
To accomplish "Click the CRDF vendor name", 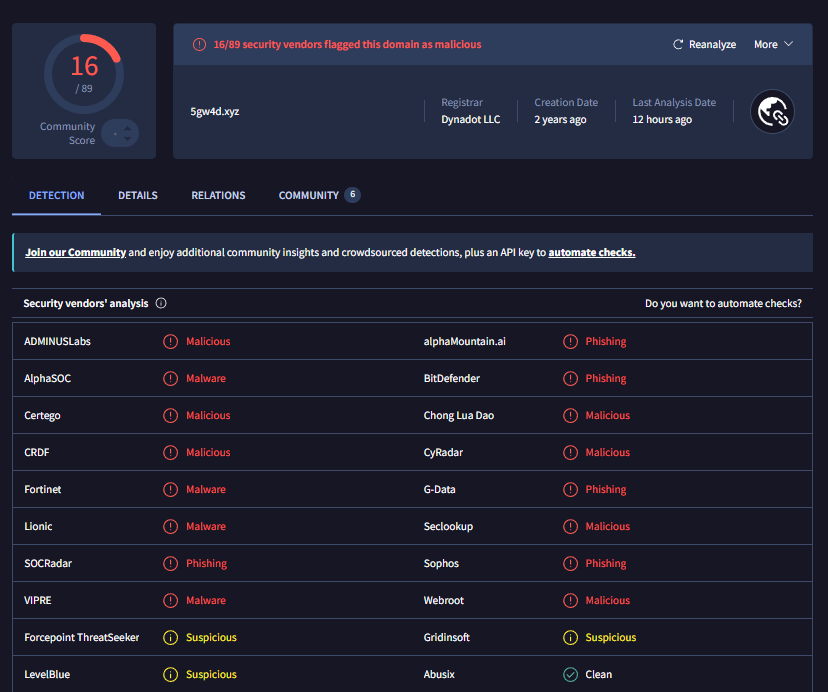I will (36, 452).
